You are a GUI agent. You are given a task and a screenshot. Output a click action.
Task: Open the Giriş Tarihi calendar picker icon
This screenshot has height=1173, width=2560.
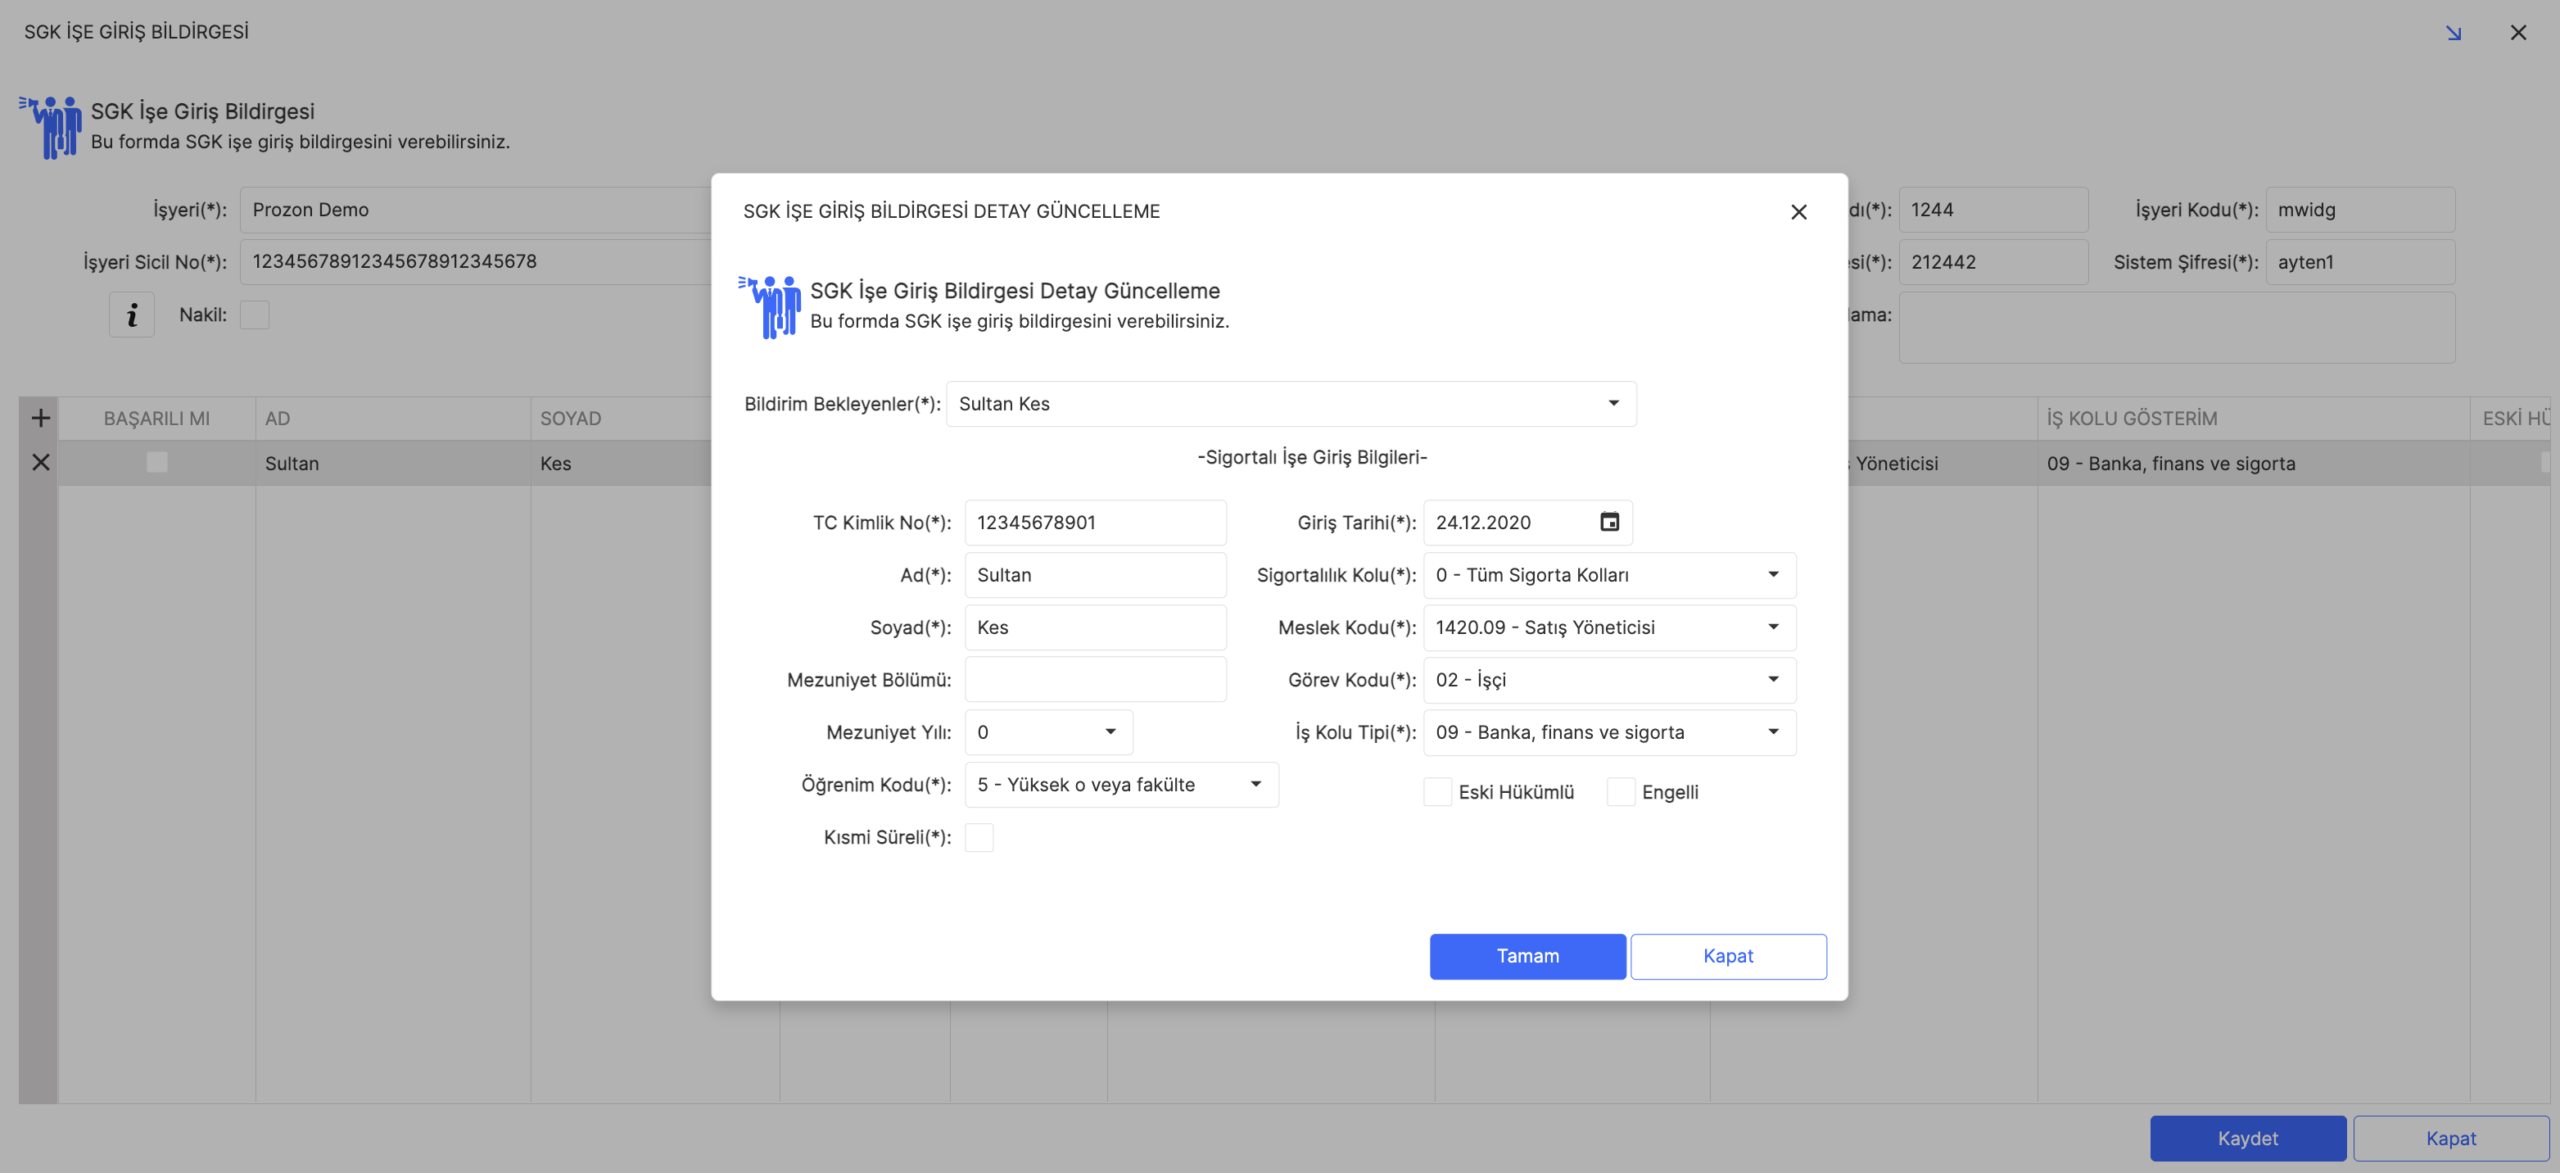point(1609,522)
